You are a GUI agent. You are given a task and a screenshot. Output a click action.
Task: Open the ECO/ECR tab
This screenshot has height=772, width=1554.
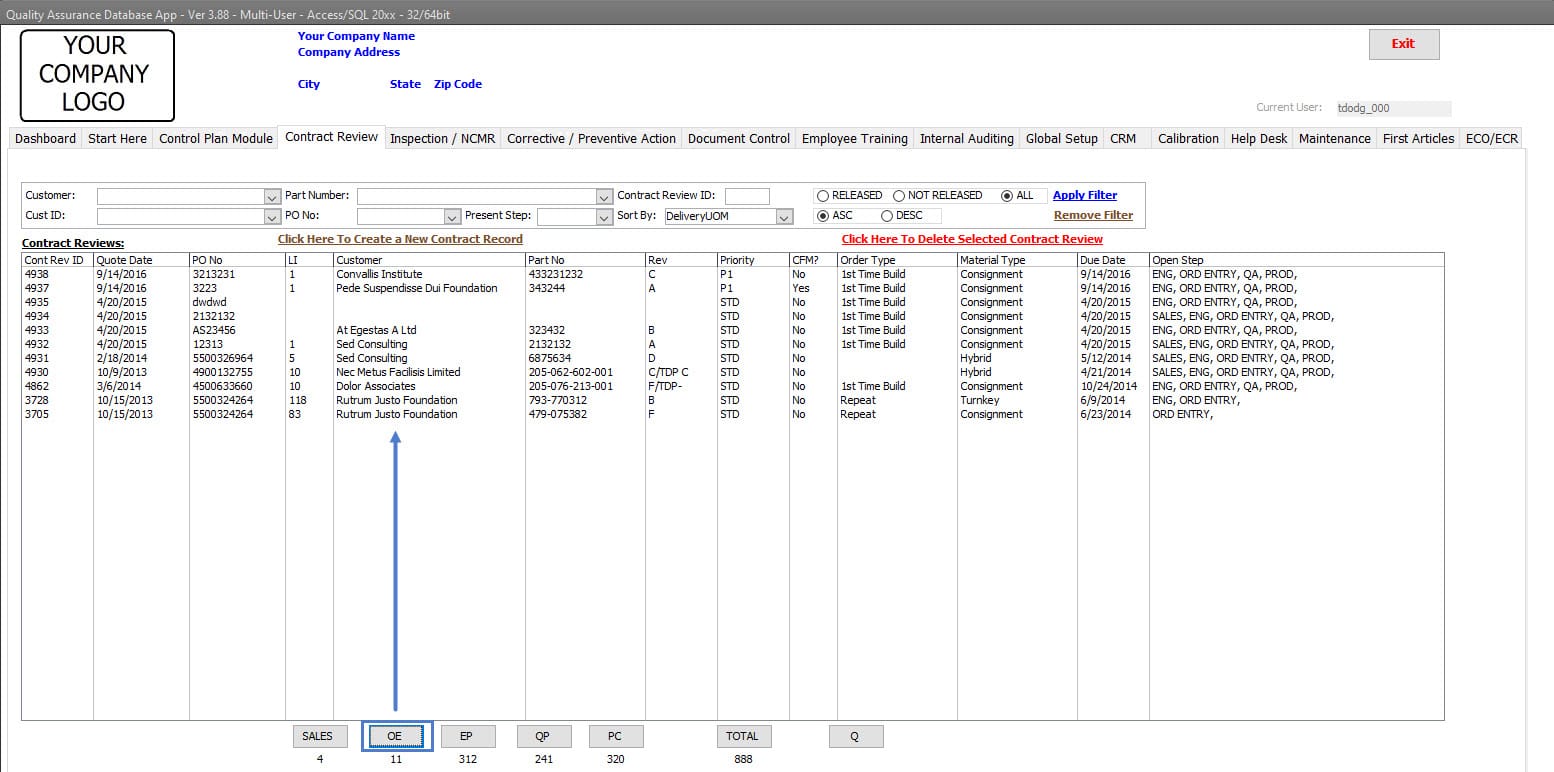click(x=1492, y=139)
